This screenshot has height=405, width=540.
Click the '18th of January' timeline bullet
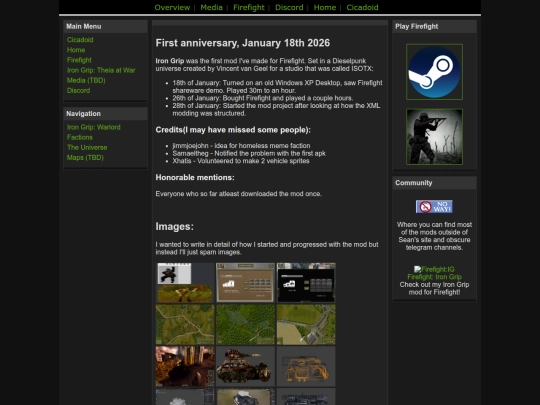coord(277,87)
